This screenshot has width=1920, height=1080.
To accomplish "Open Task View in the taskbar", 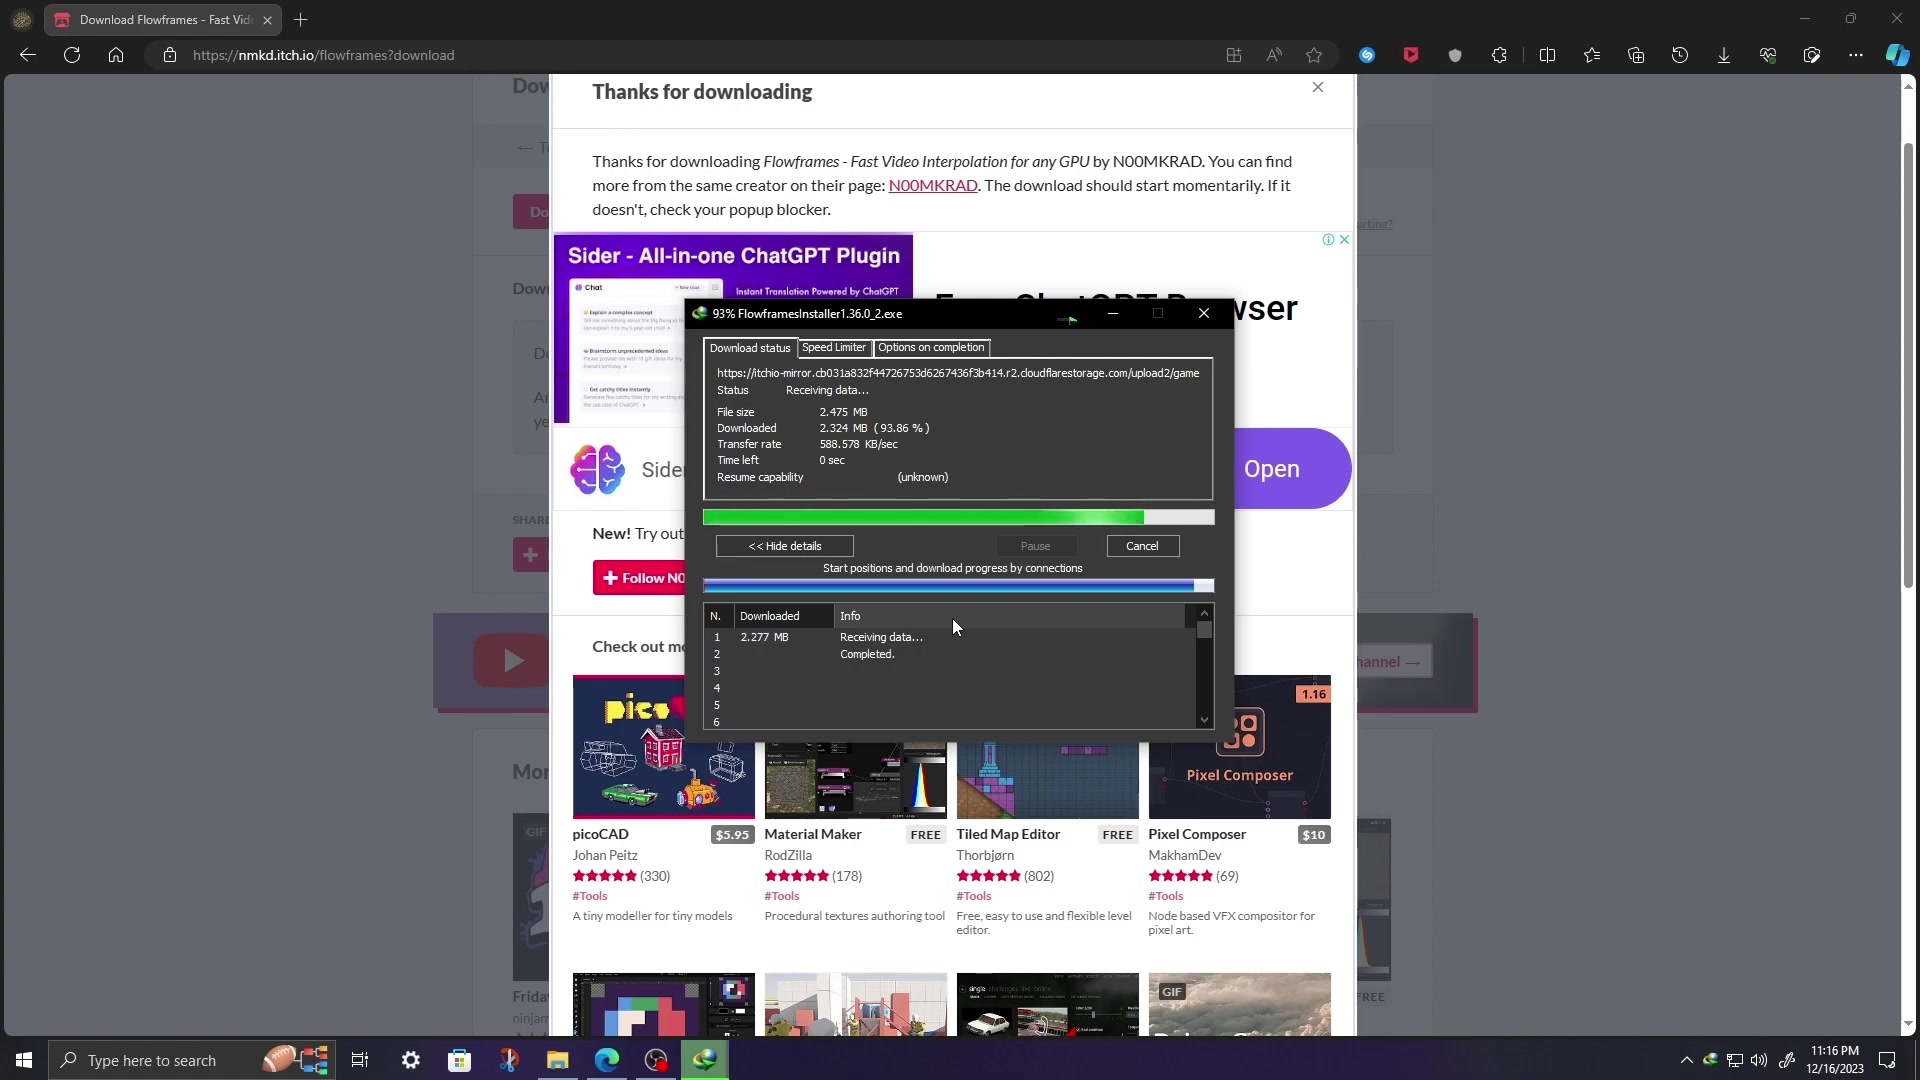I will point(360,1060).
